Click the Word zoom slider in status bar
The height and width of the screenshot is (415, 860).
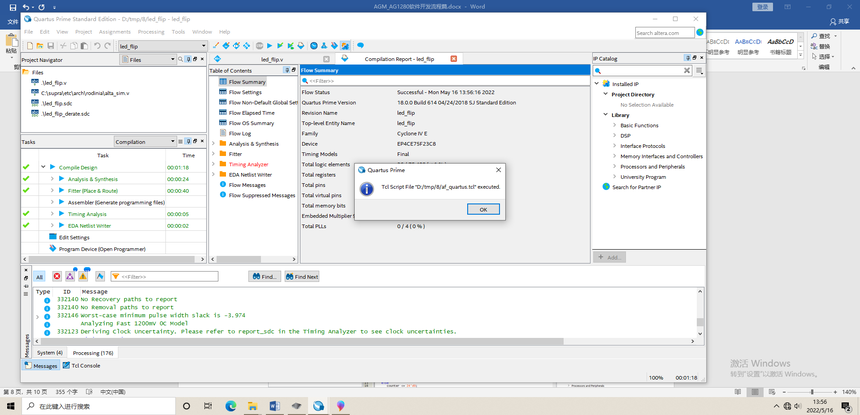[812, 392]
